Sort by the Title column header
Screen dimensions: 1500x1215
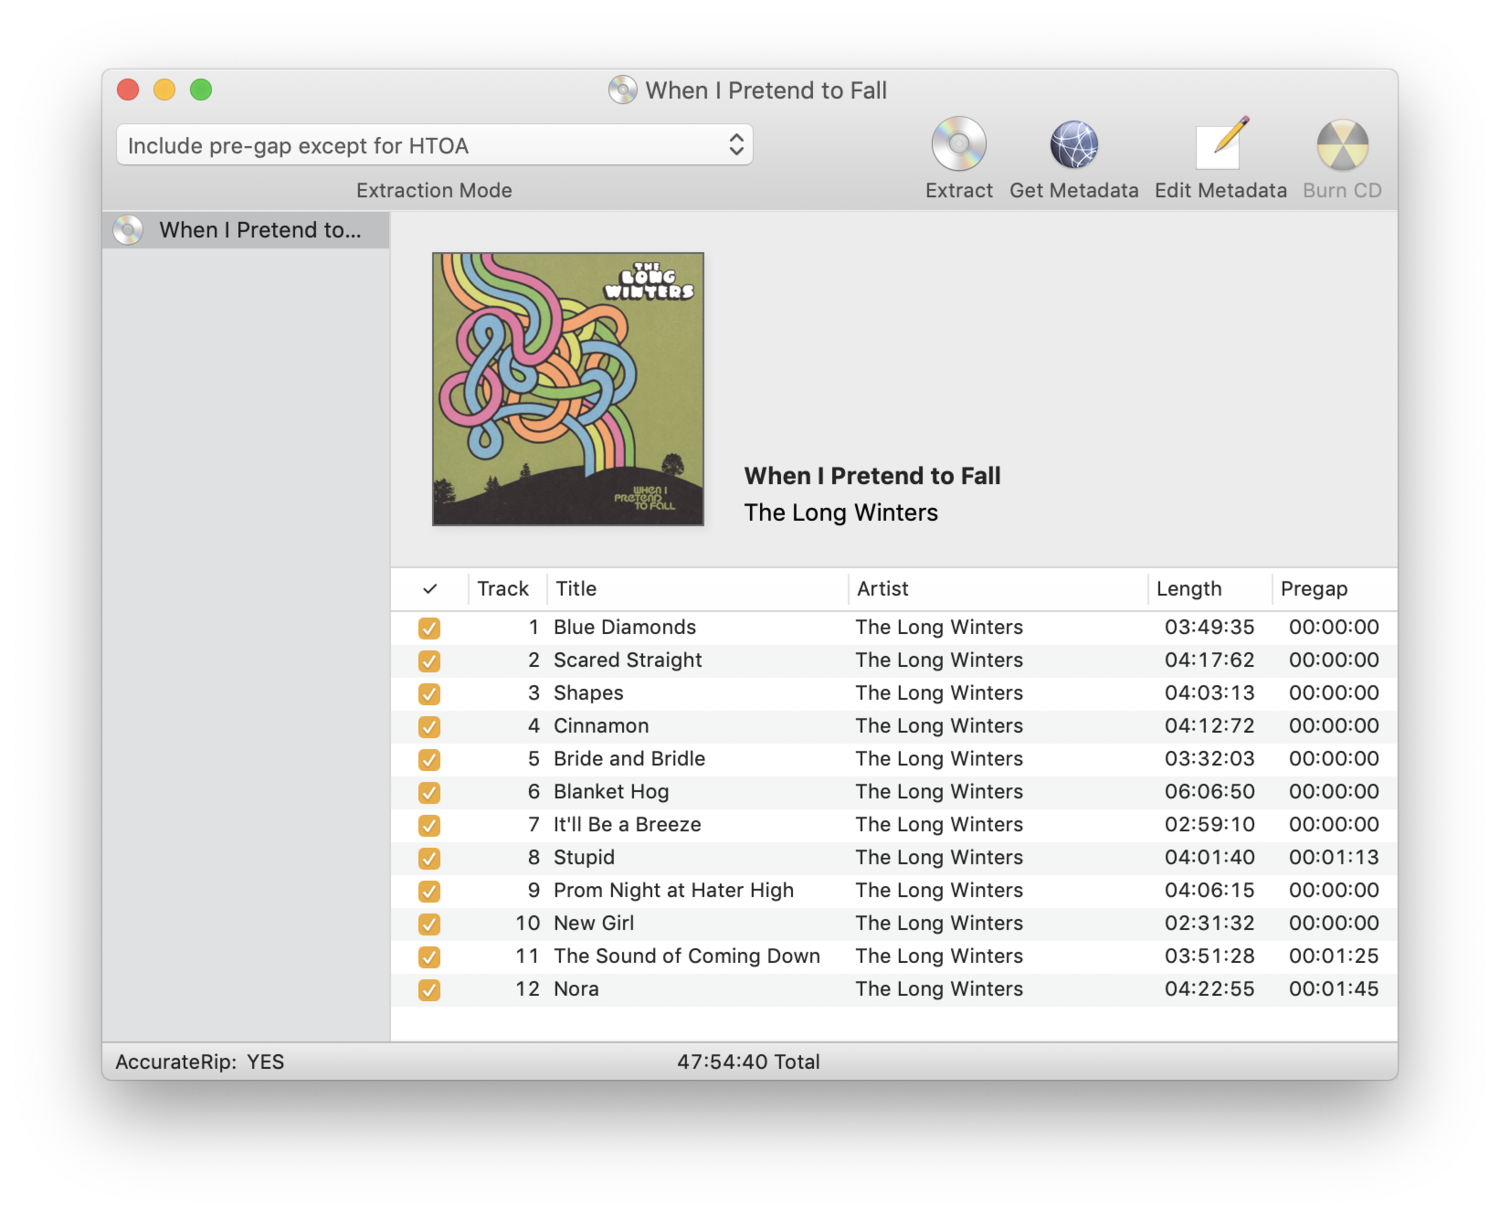pos(576,589)
